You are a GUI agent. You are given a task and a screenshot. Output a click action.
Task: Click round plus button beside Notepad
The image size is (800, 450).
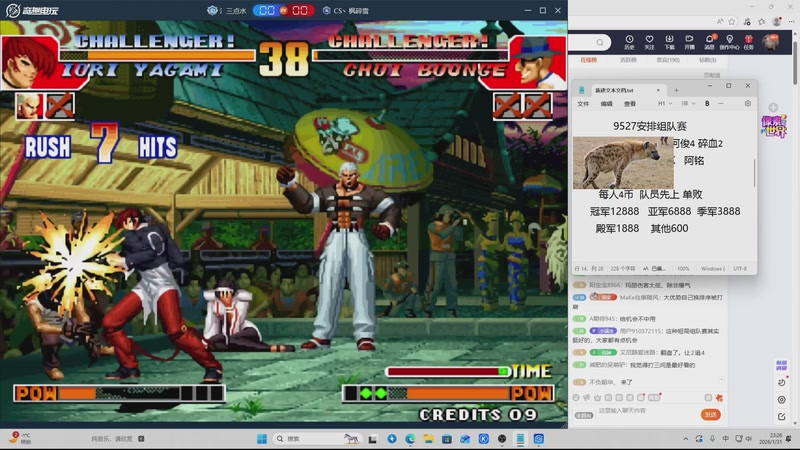tap(773, 108)
